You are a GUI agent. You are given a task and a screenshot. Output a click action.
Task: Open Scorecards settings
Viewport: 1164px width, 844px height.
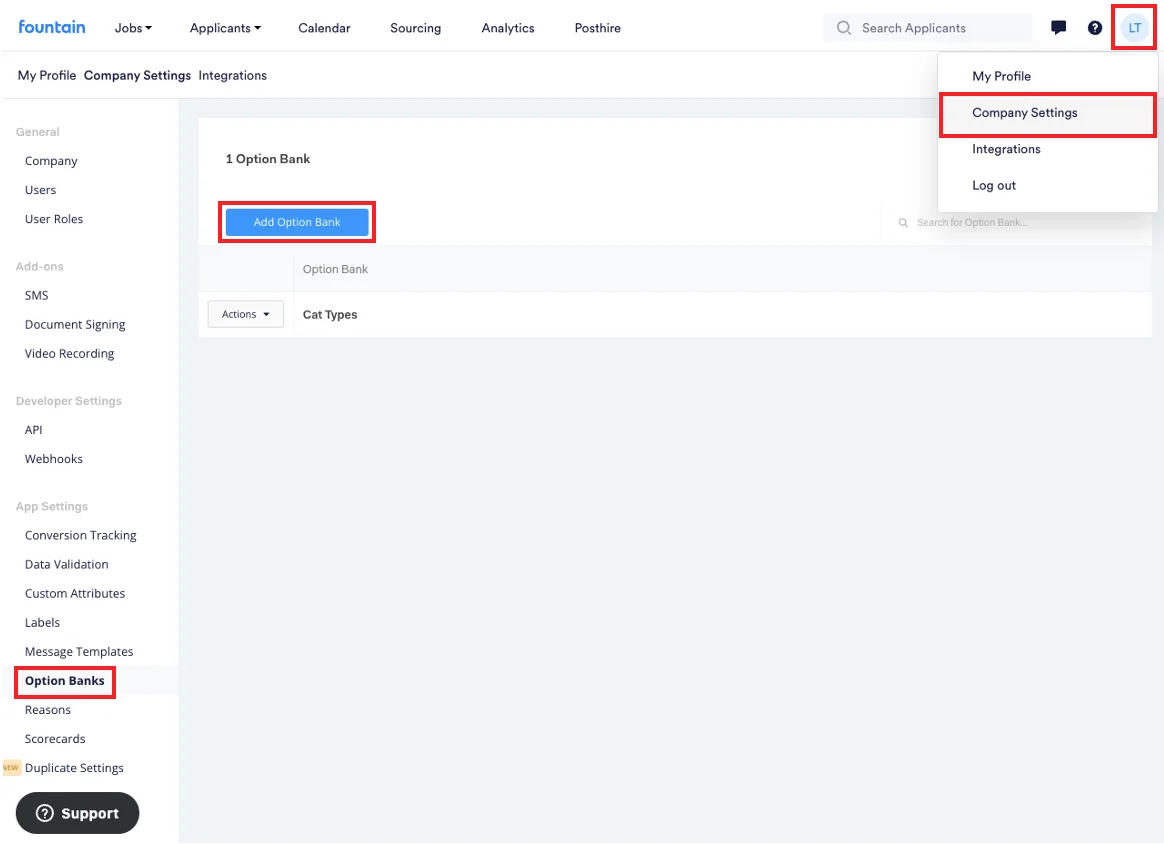tap(55, 739)
